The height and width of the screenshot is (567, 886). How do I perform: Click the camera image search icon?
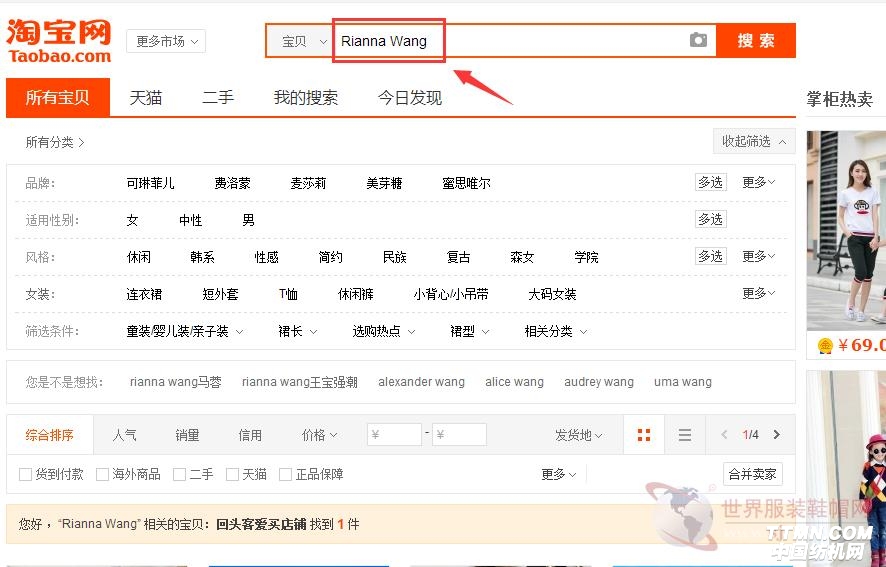tap(698, 41)
